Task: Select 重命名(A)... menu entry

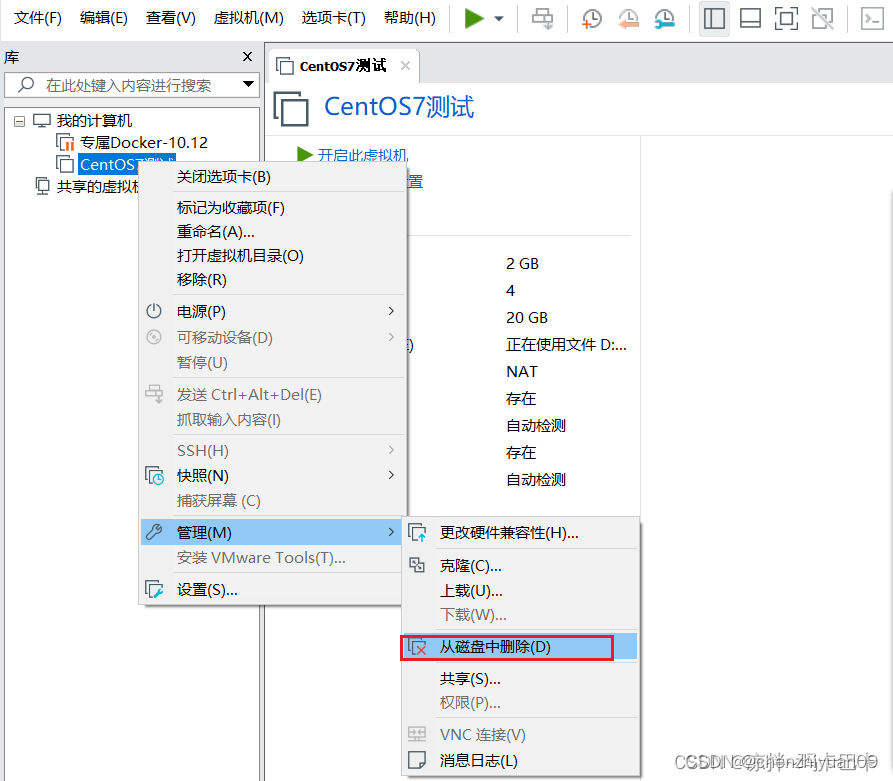Action: tap(215, 232)
